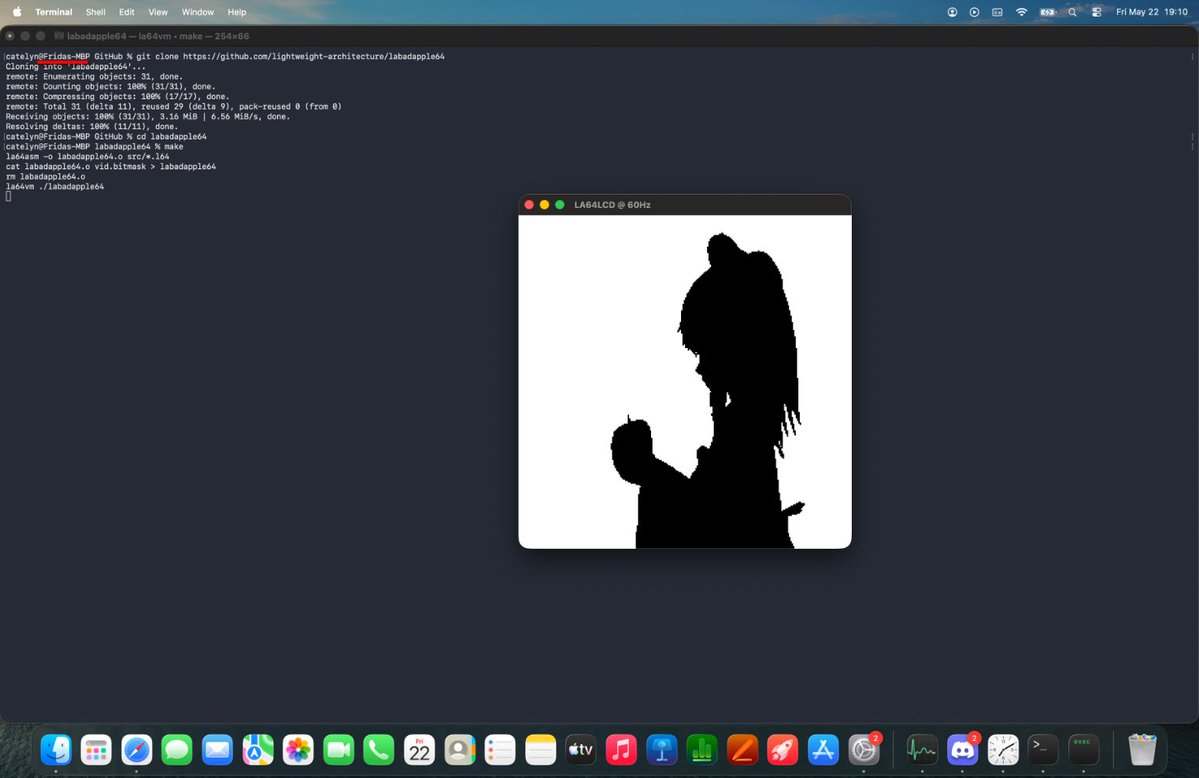Launch Safari from the Dock
Viewport: 1199px width, 778px height.
point(137,750)
